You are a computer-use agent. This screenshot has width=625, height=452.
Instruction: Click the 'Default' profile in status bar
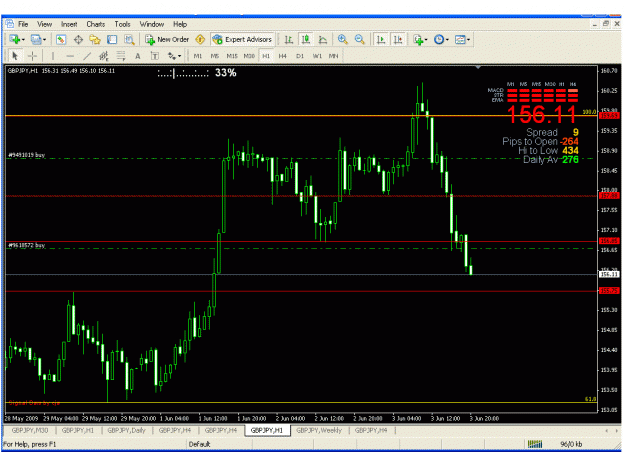coord(199,444)
